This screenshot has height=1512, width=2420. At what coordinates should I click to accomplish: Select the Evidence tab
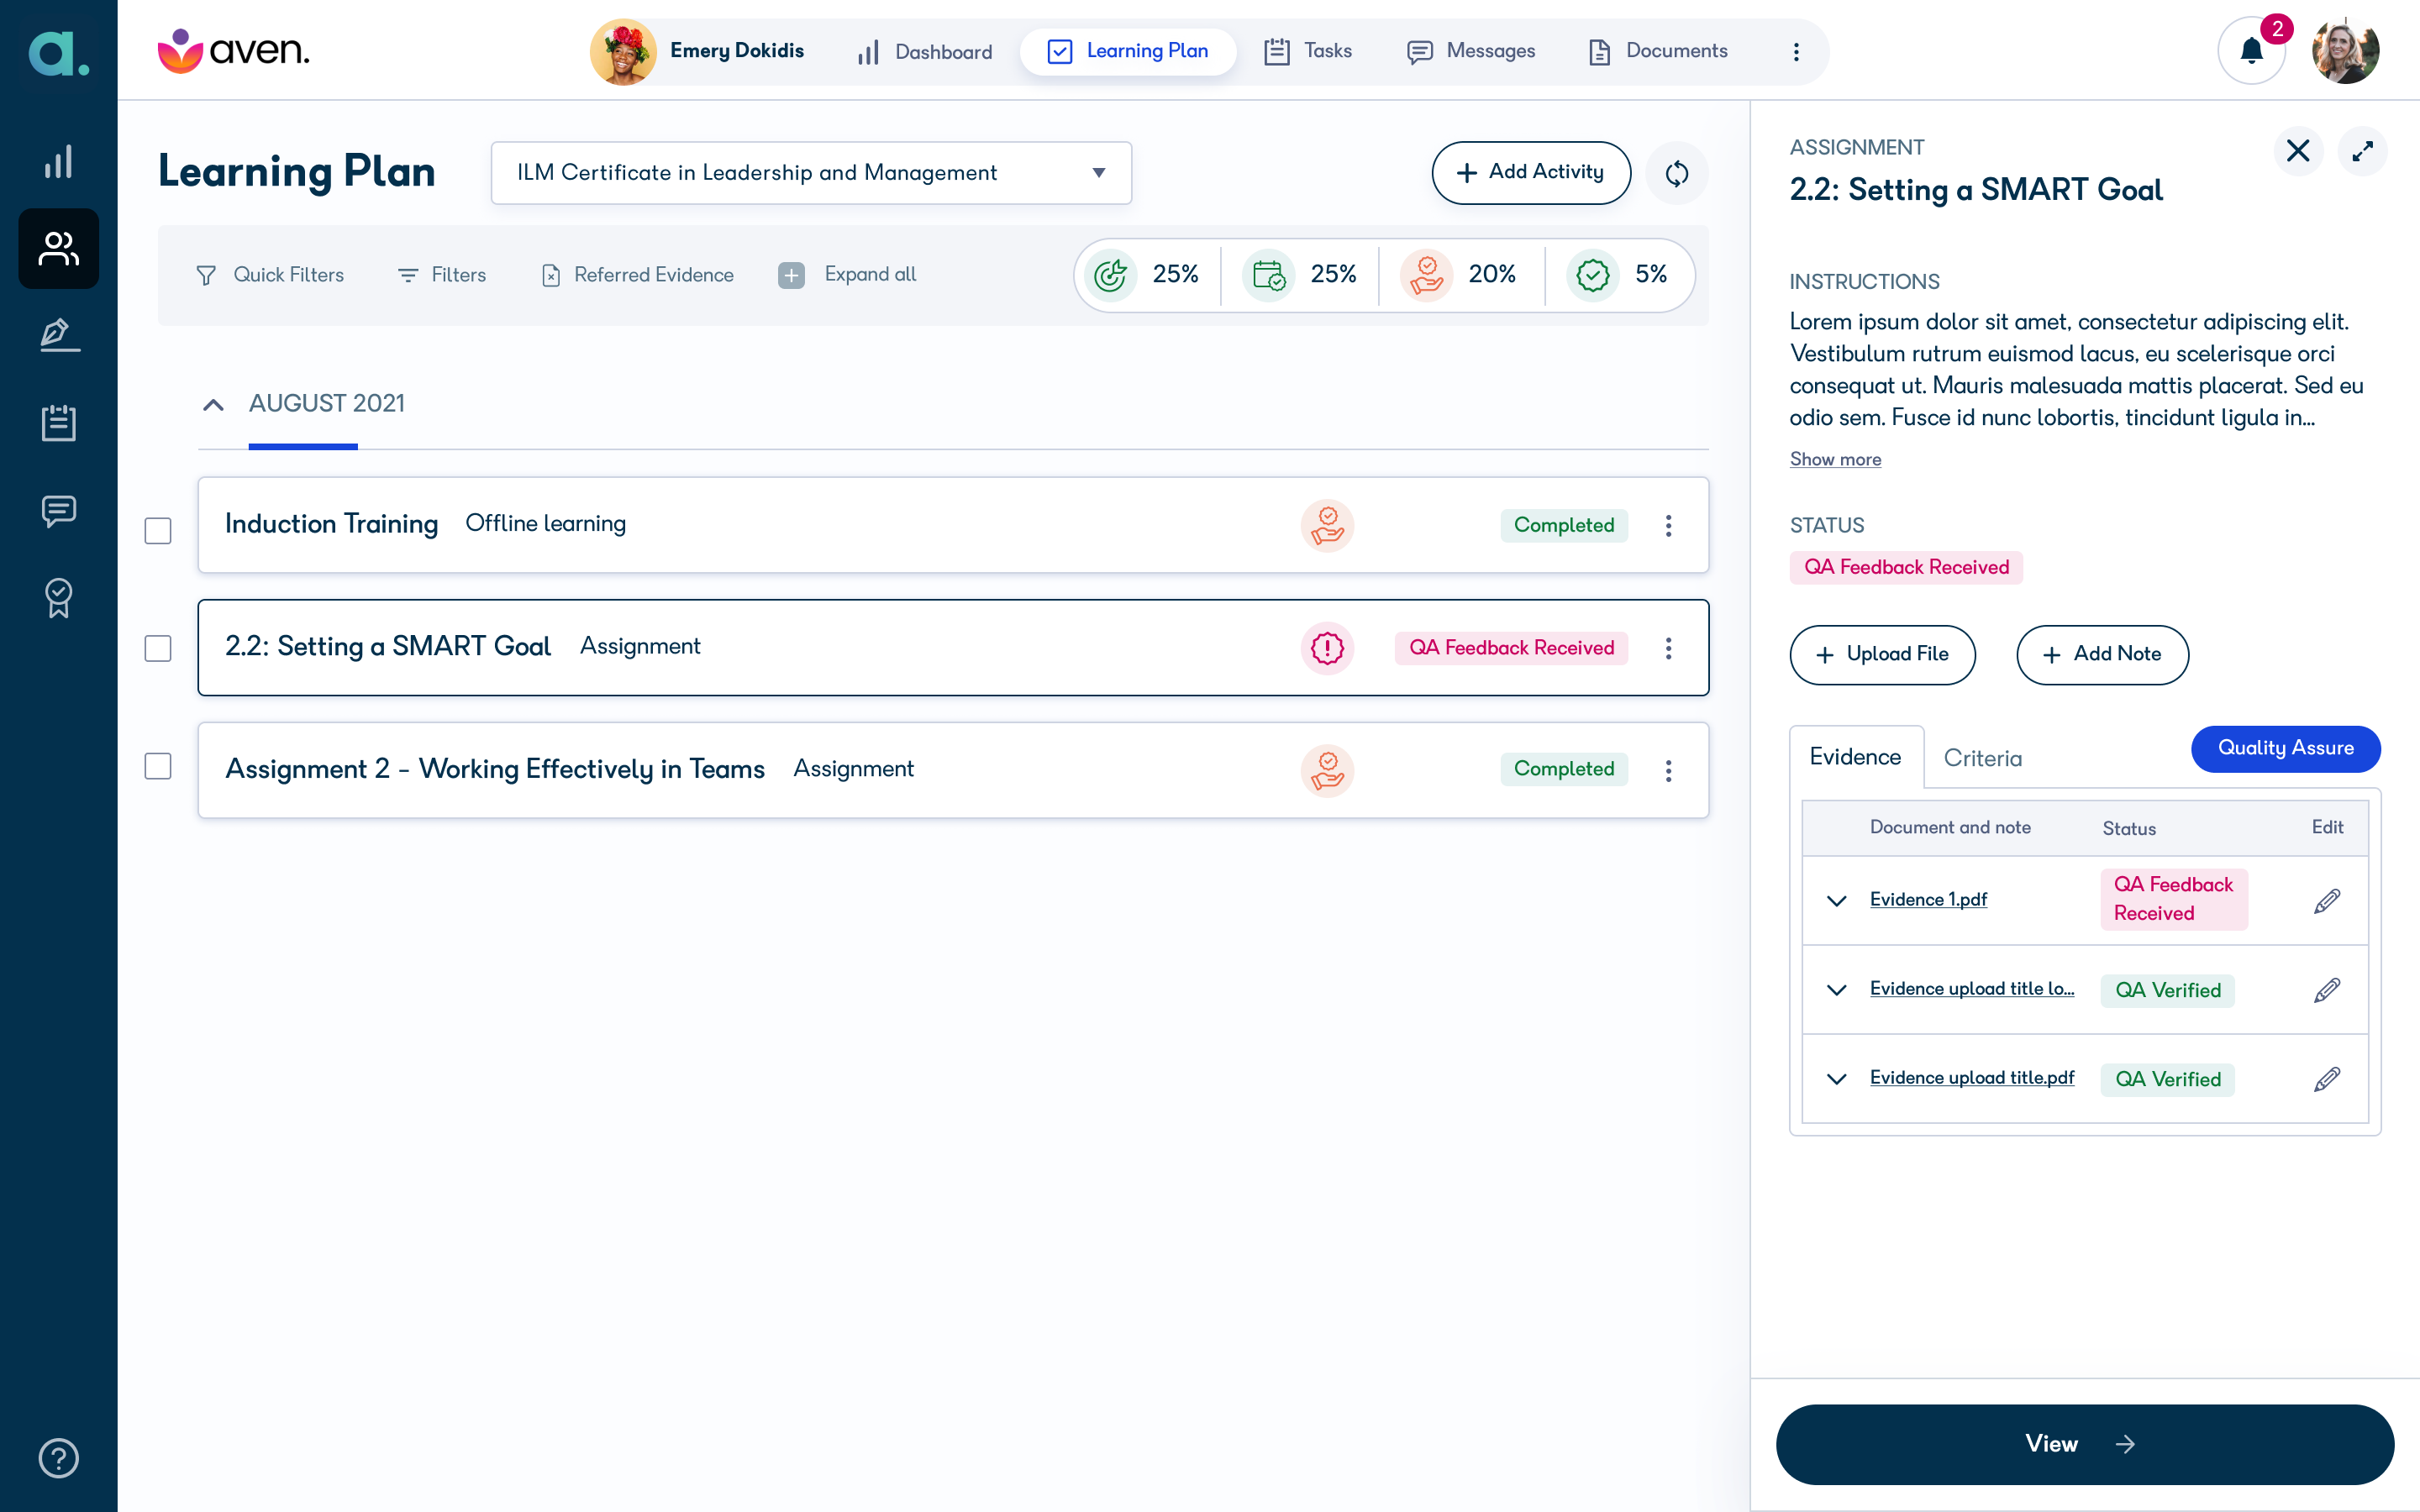1856,756
